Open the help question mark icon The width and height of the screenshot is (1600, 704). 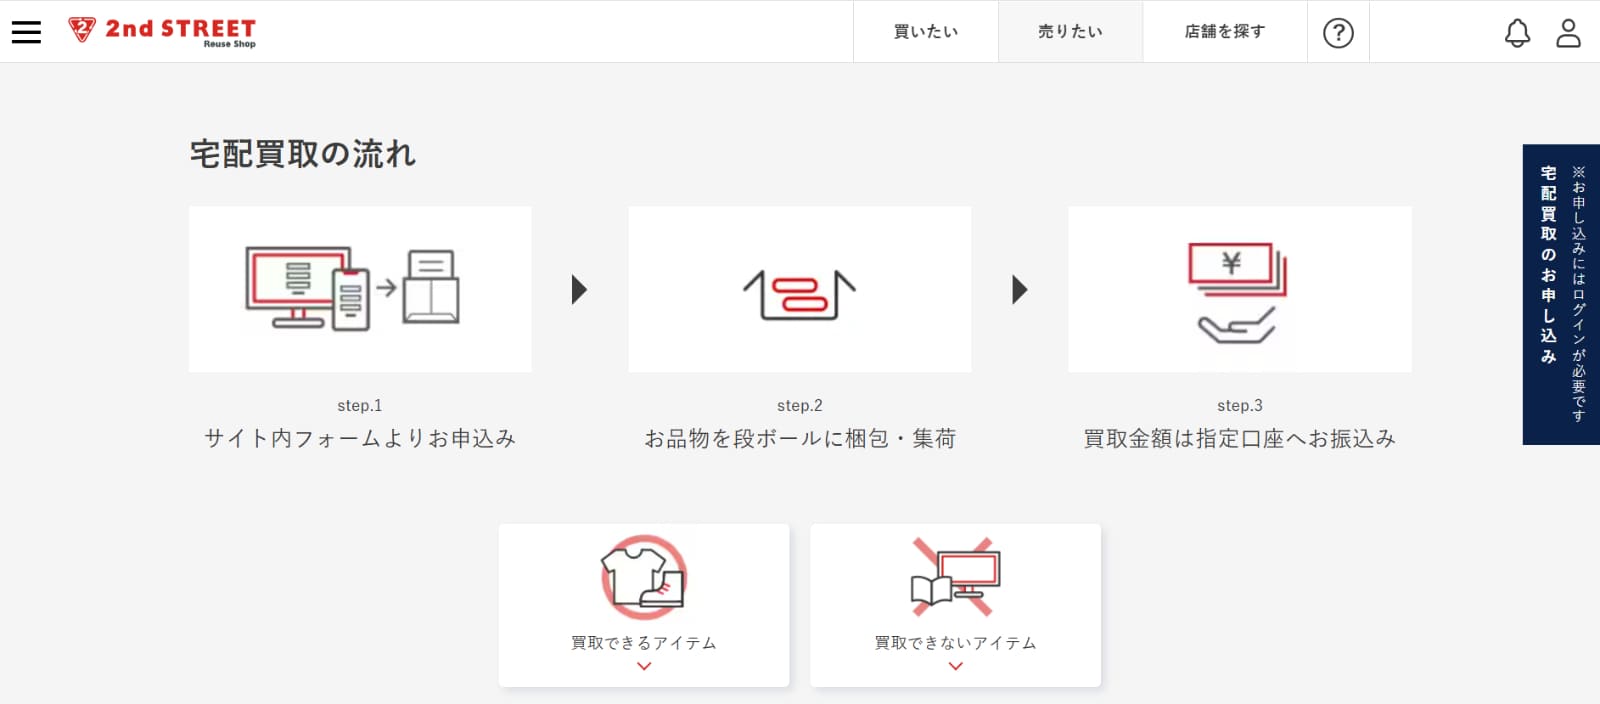click(x=1338, y=33)
